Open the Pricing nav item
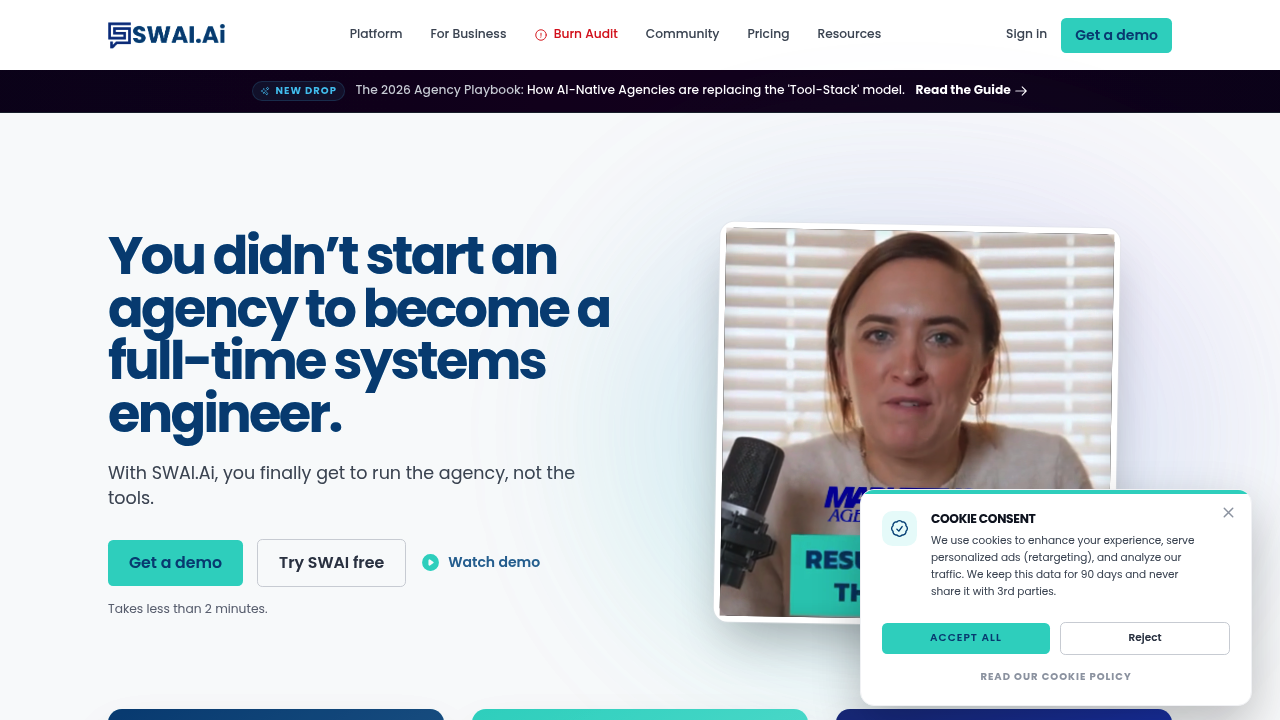Viewport: 1280px width, 720px height. [x=768, y=34]
